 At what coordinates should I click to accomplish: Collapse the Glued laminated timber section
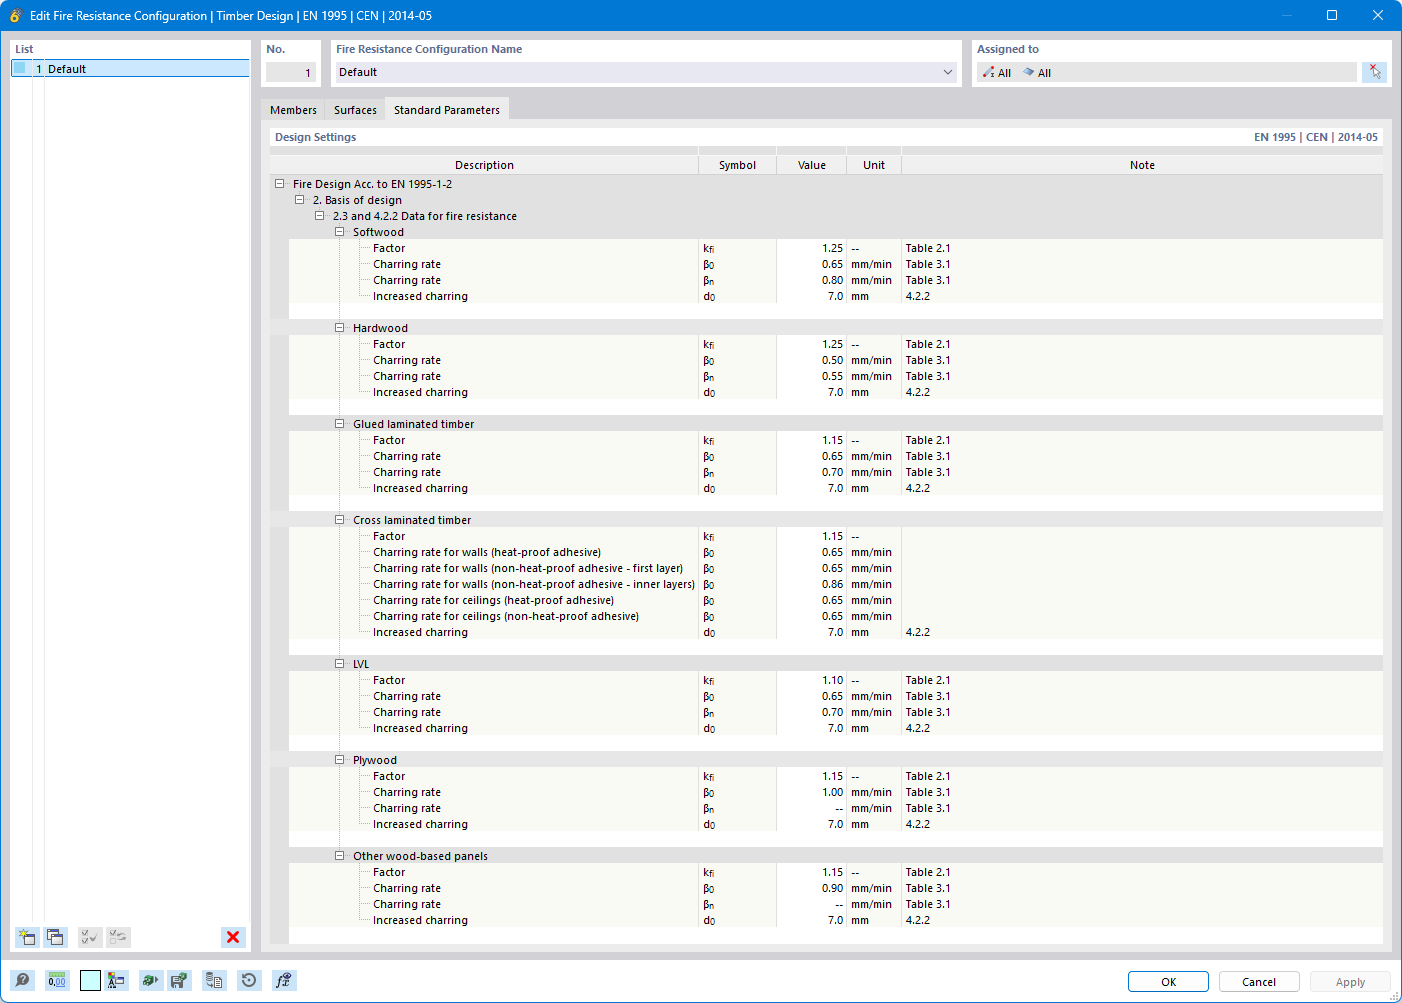(339, 424)
